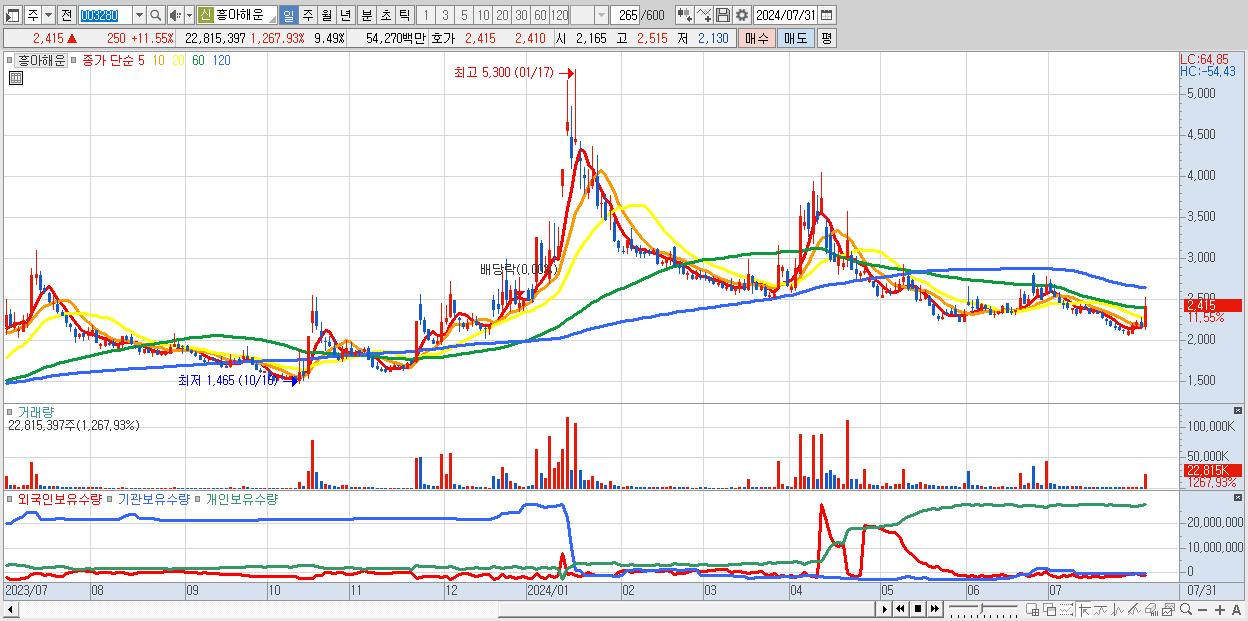Click the zigzag wave line icon

(x=1117, y=610)
